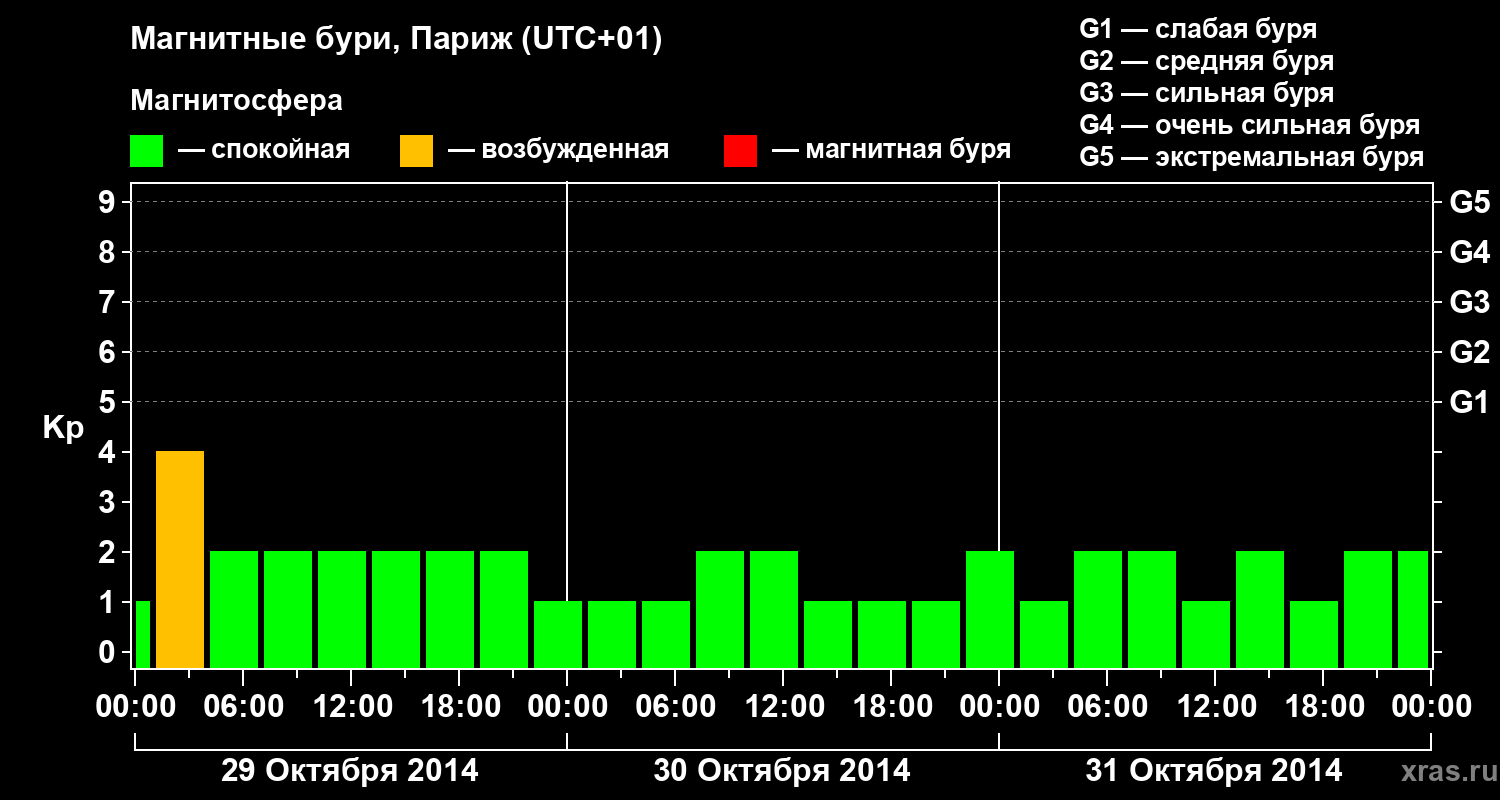Click the 18:00 time label above 31 Октября
1500x800 pixels.
(x=1323, y=706)
